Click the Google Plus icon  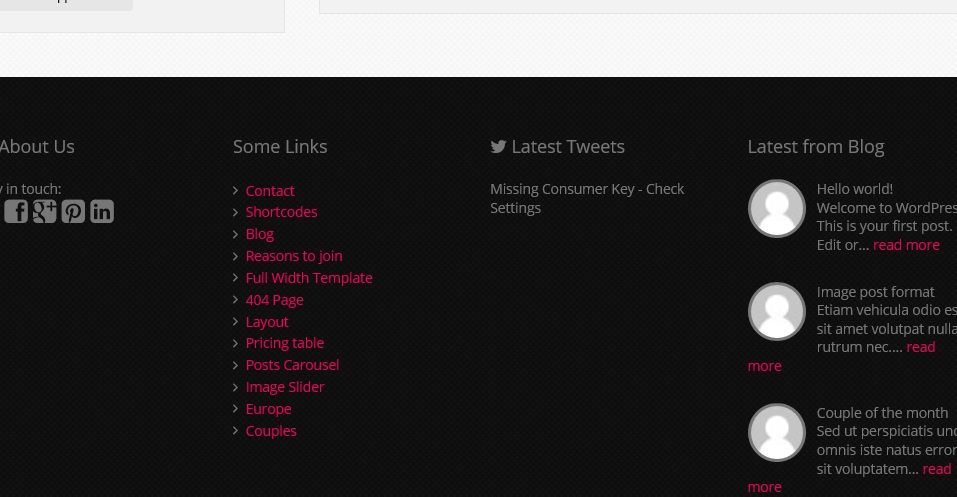[x=44, y=211]
